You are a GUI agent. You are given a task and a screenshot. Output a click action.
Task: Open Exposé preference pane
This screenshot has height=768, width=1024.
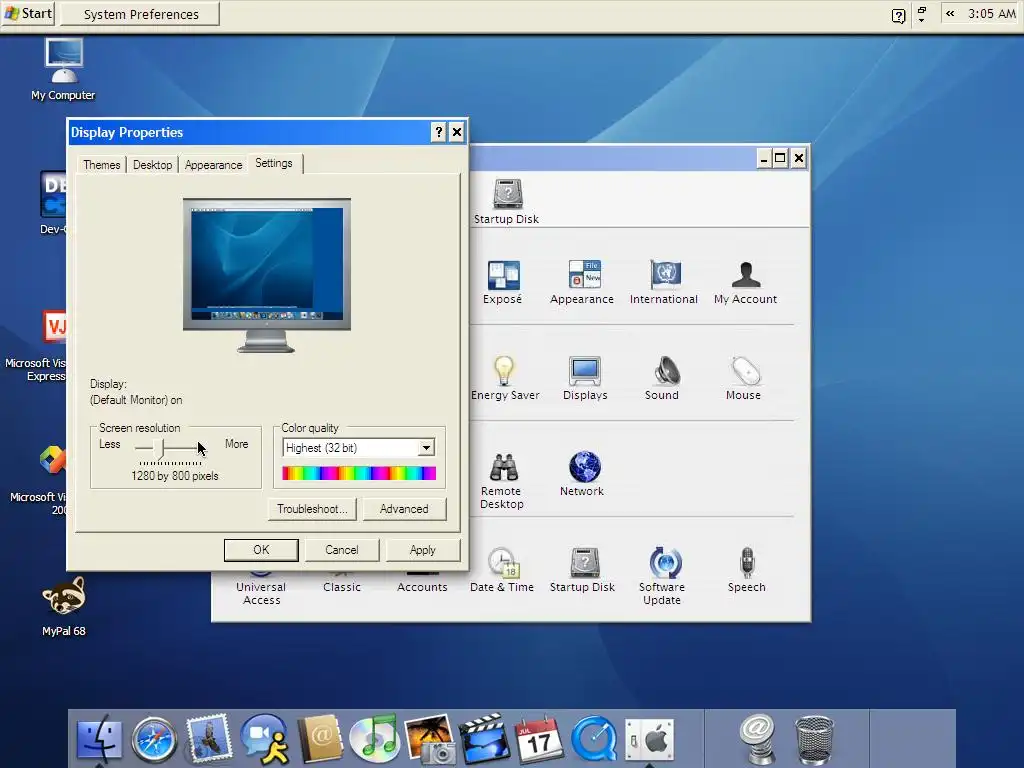pos(503,282)
